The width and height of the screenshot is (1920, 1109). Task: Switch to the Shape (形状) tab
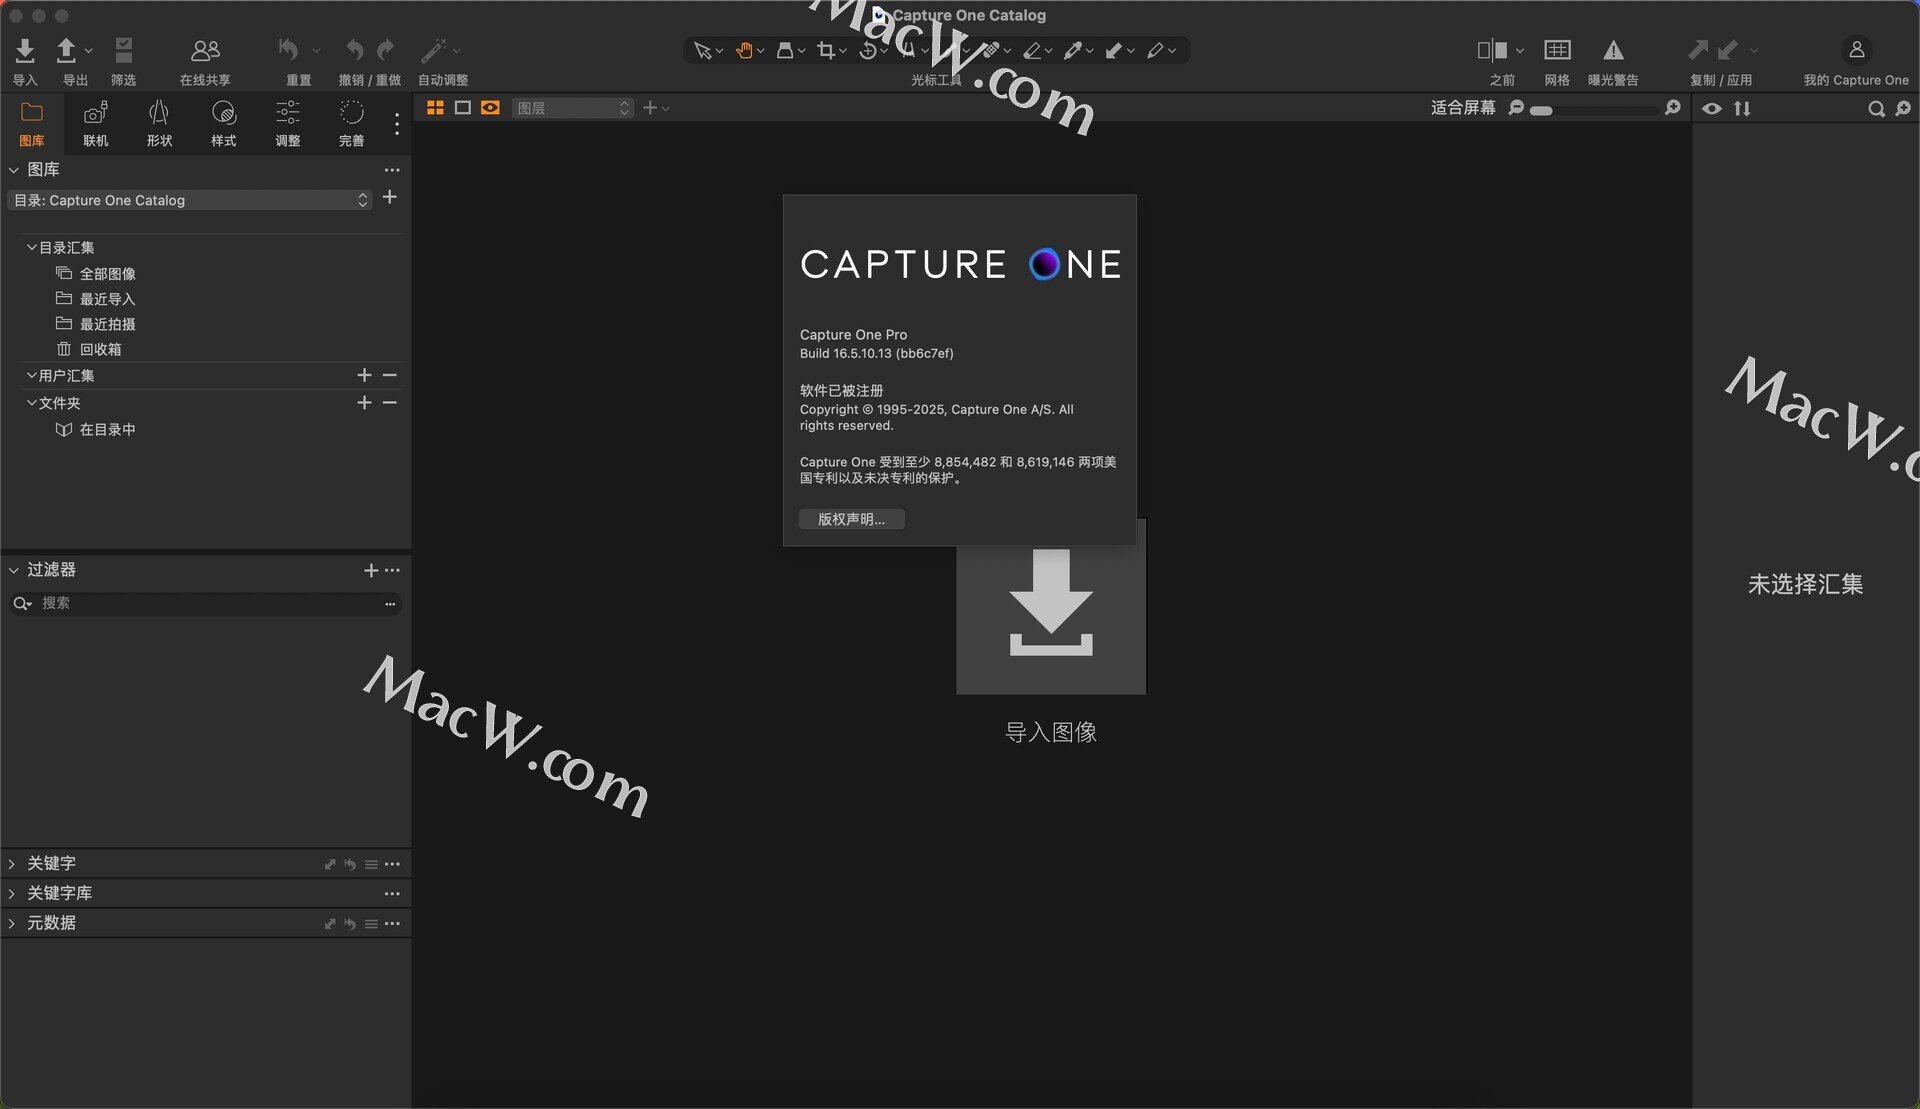tap(160, 123)
